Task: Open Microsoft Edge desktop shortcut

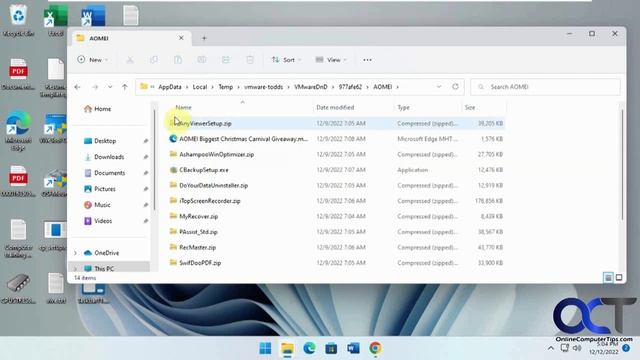Action: (x=18, y=131)
